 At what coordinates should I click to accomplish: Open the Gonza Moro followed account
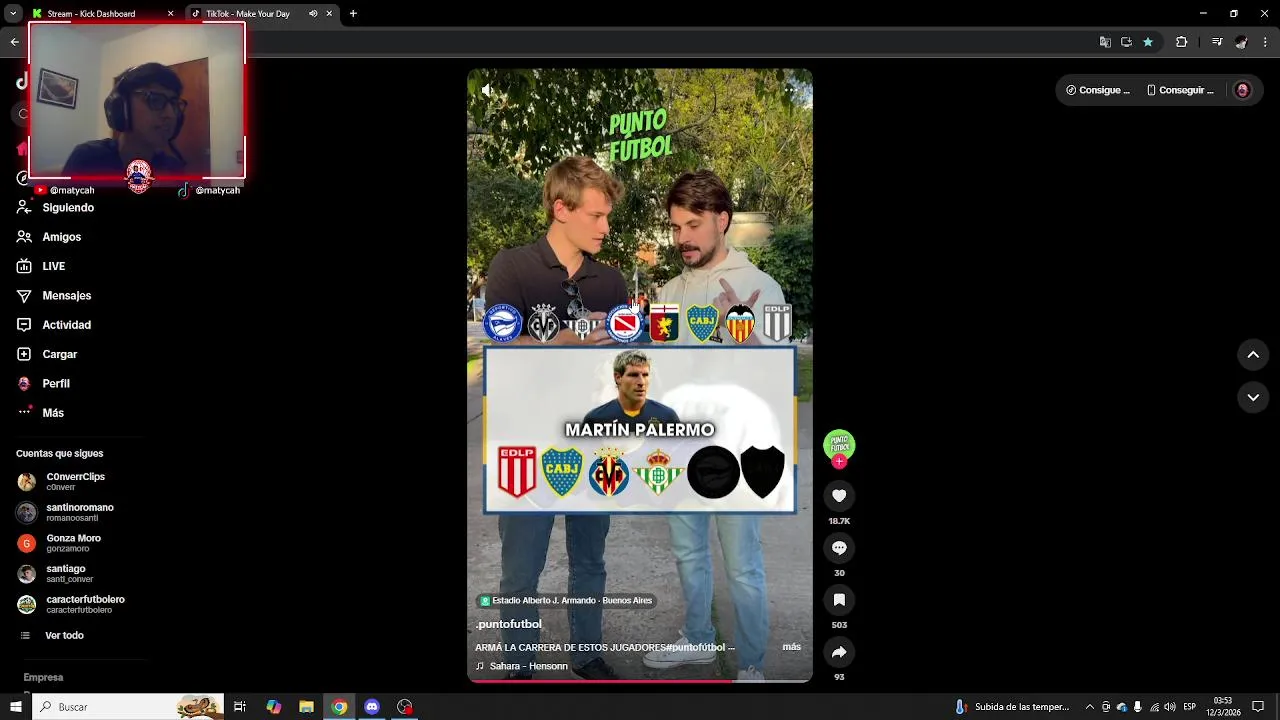click(x=59, y=543)
